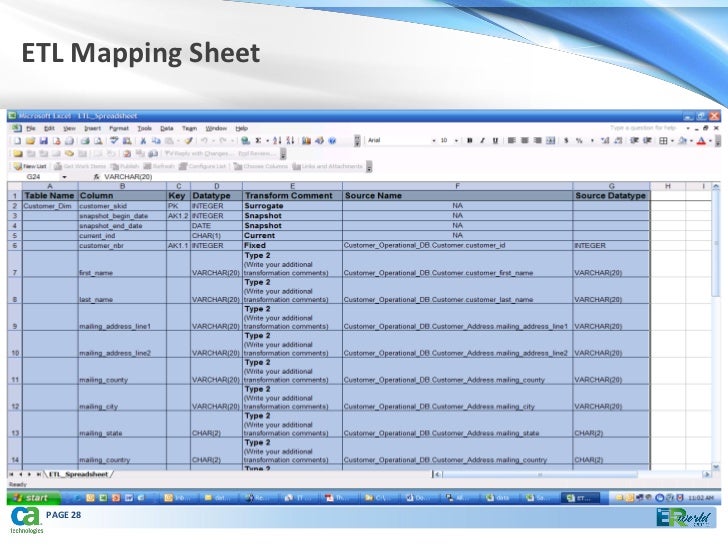Image resolution: width=728 pixels, height=546 pixels.
Task: Open the Edit menu
Action: pos(49,128)
